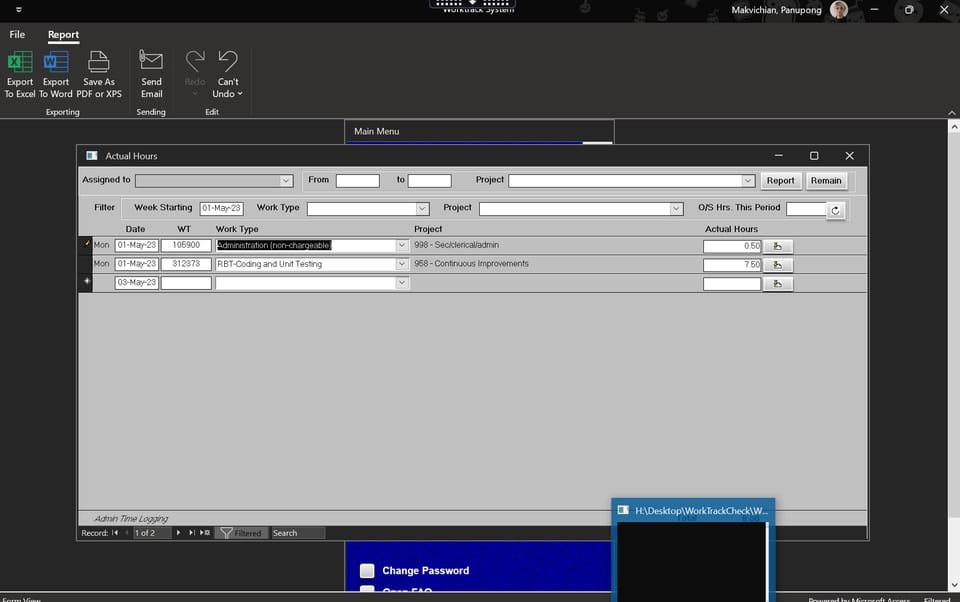This screenshot has height=602, width=960.
Task: Click the Remain button
Action: click(826, 181)
